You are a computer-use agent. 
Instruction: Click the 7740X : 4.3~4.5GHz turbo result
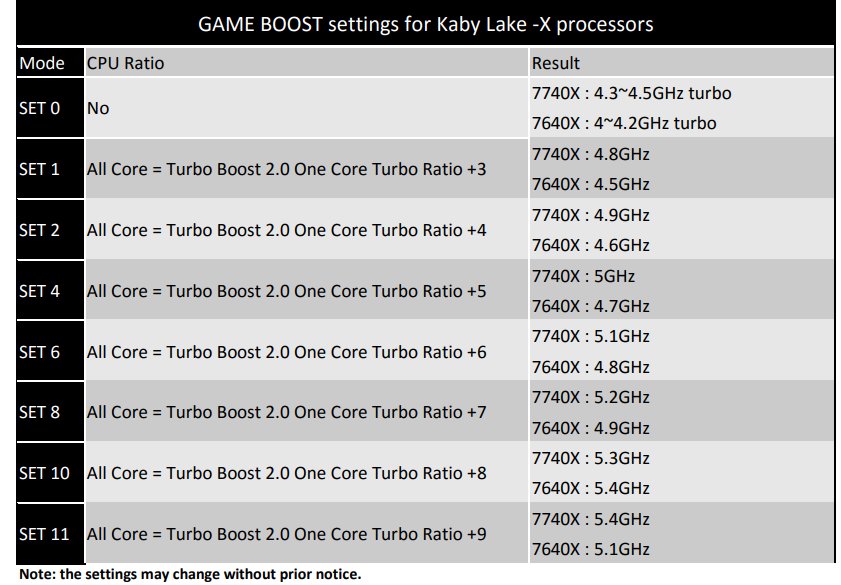coord(631,93)
